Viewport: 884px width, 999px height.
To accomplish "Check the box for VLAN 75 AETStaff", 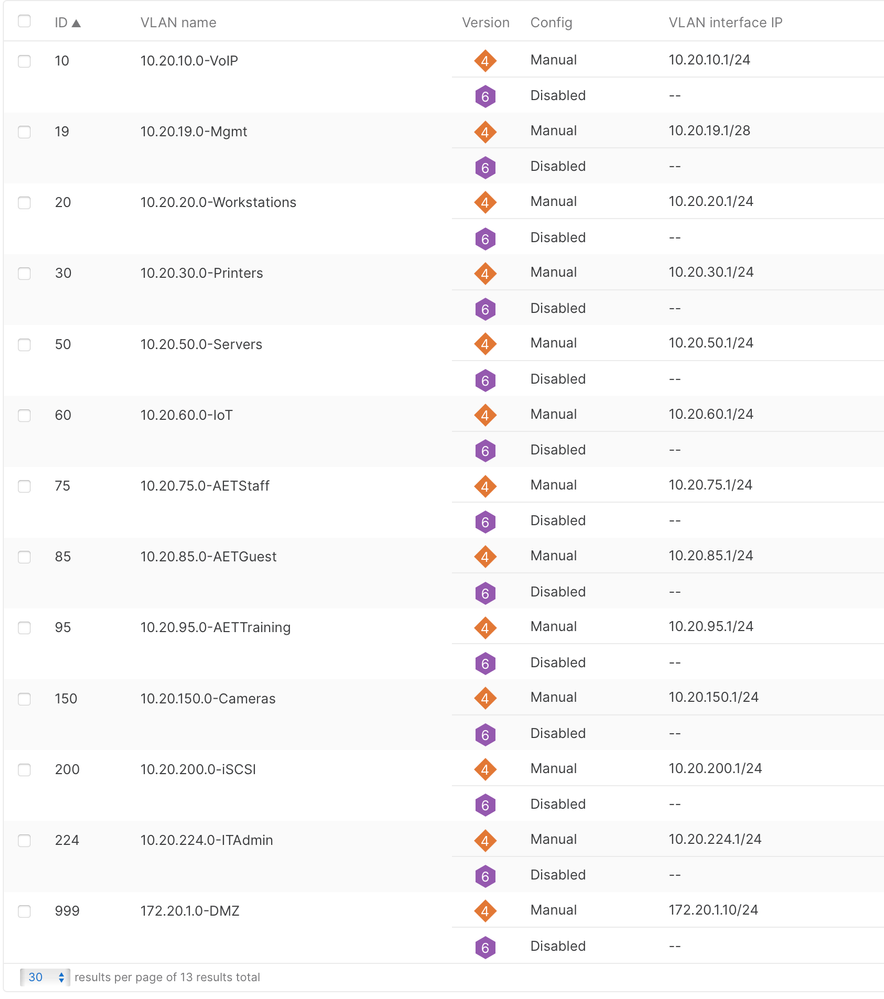I will coord(25,486).
